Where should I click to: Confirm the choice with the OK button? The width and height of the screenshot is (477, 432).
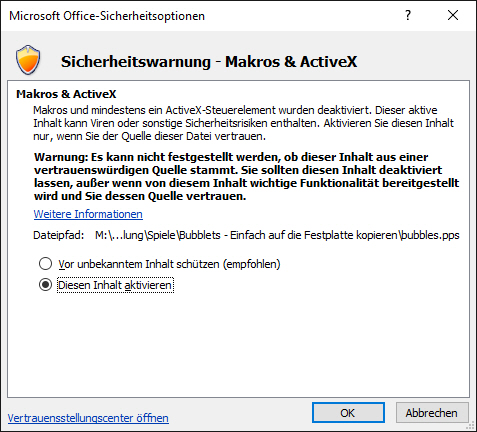pos(348,413)
